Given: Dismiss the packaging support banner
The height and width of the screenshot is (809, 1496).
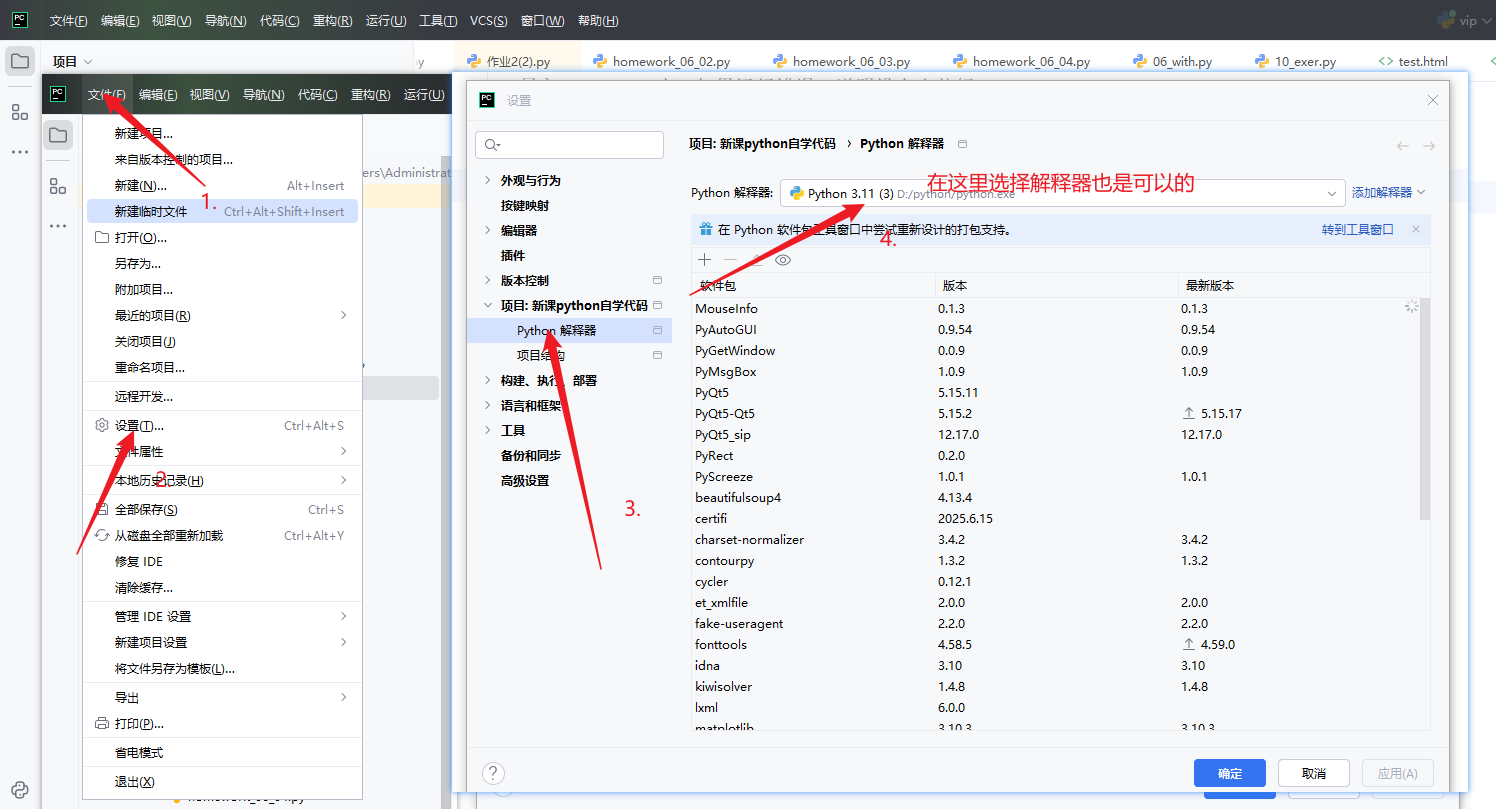Looking at the screenshot, I should coord(1416,229).
